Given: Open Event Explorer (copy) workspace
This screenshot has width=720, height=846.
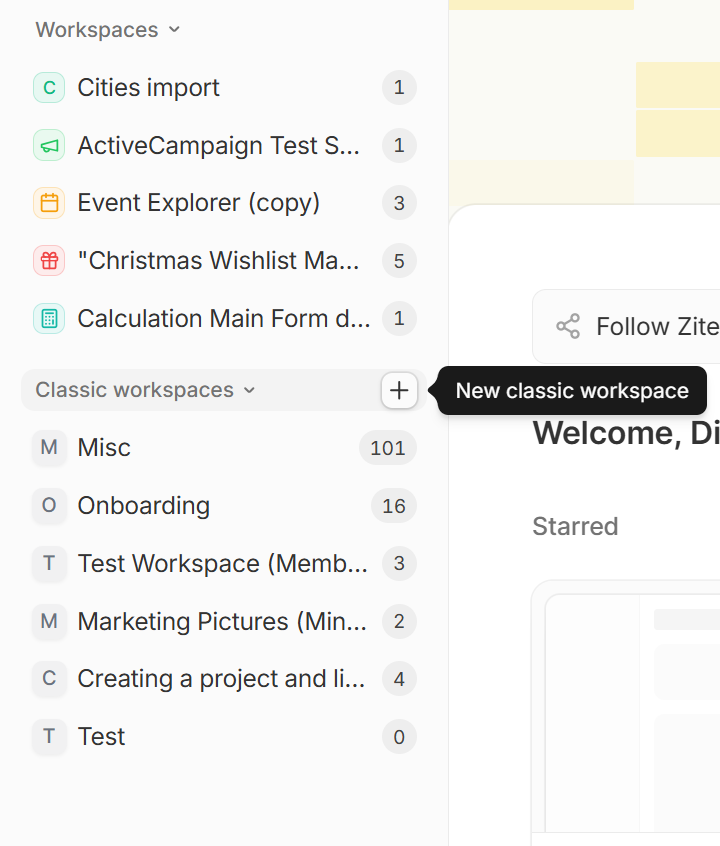Looking at the screenshot, I should click(224, 203).
